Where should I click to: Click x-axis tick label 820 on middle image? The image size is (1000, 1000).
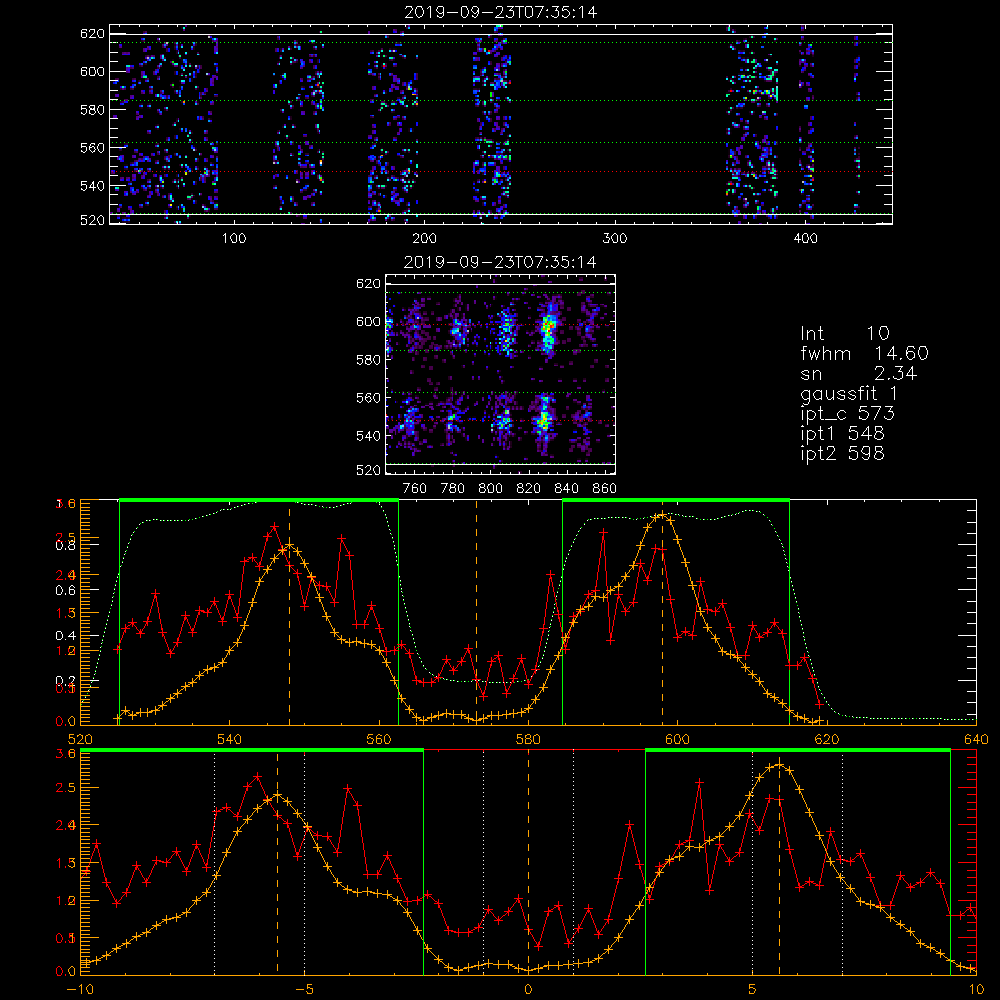(529, 489)
